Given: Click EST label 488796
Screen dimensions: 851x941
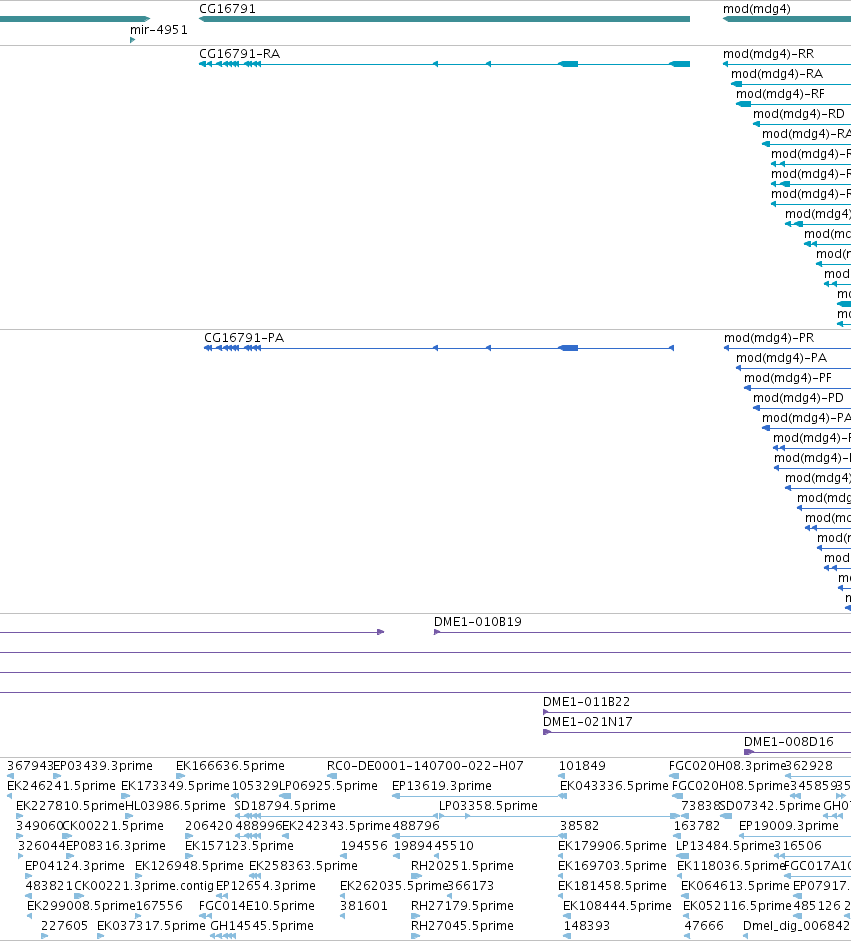Looking at the screenshot, I should click(416, 826).
